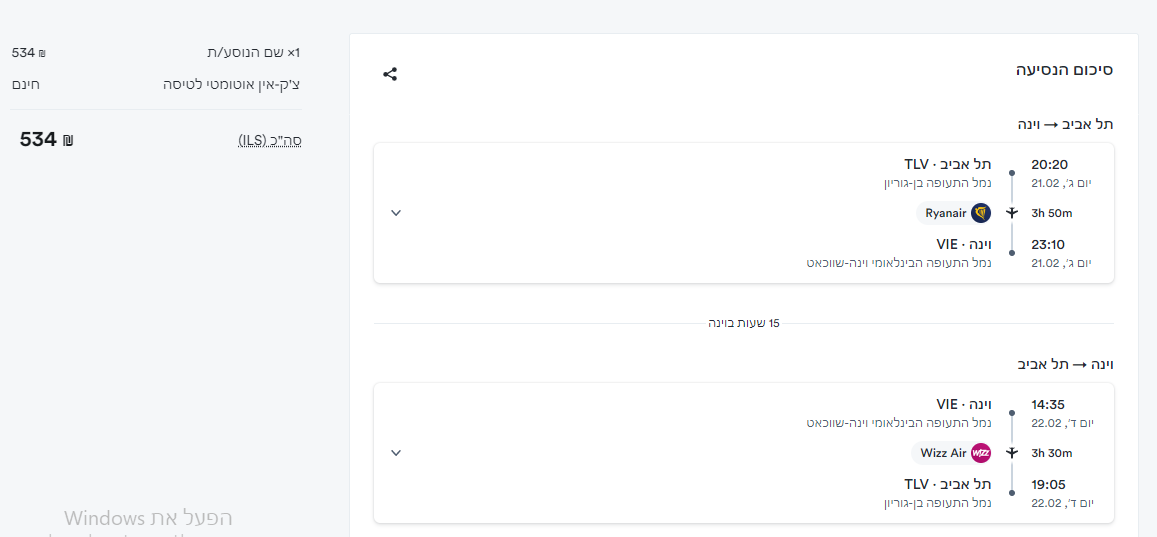Expand the Tel Aviv to Vienna flight details

coord(396,213)
